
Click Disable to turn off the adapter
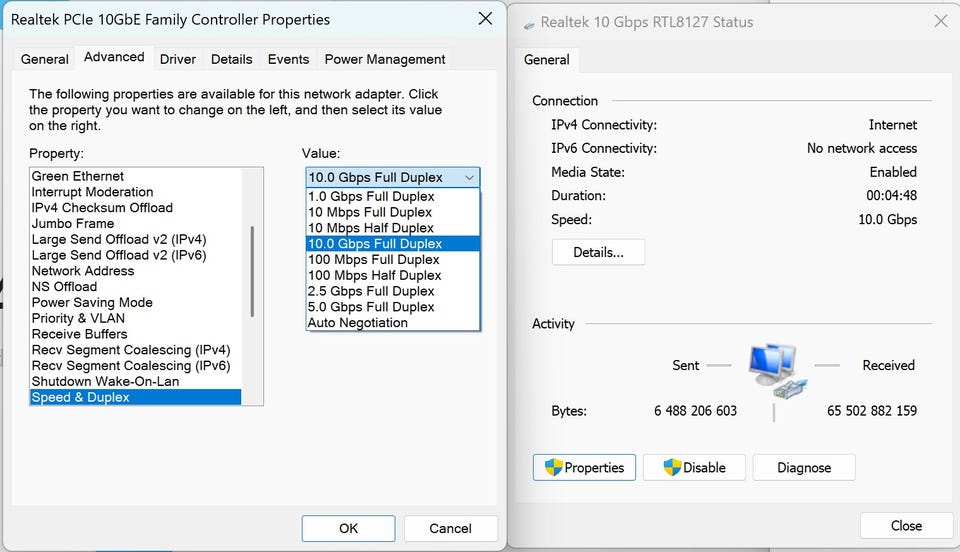point(694,468)
